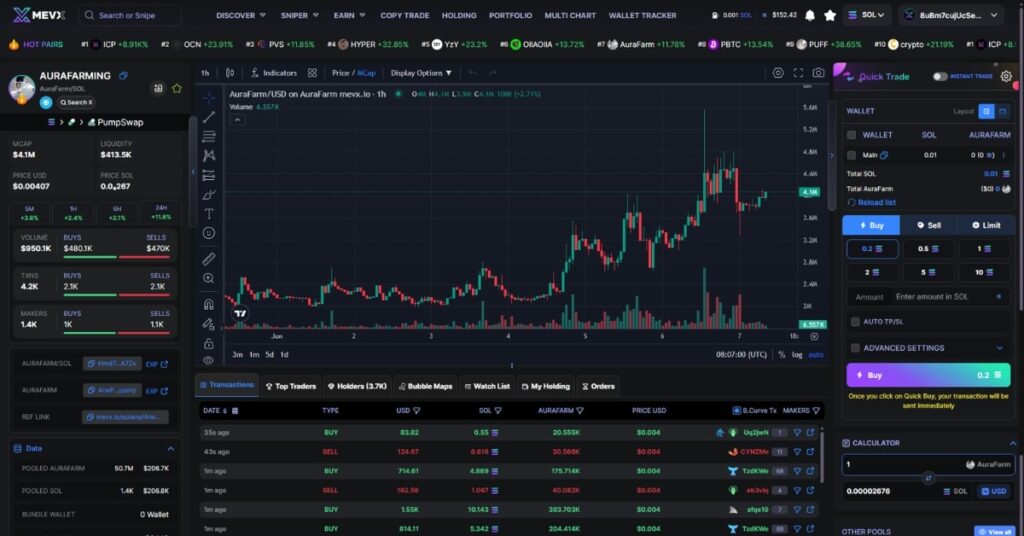Toggle auto scale on chart
This screenshot has height=536, width=1024.
pyautogui.click(x=816, y=355)
